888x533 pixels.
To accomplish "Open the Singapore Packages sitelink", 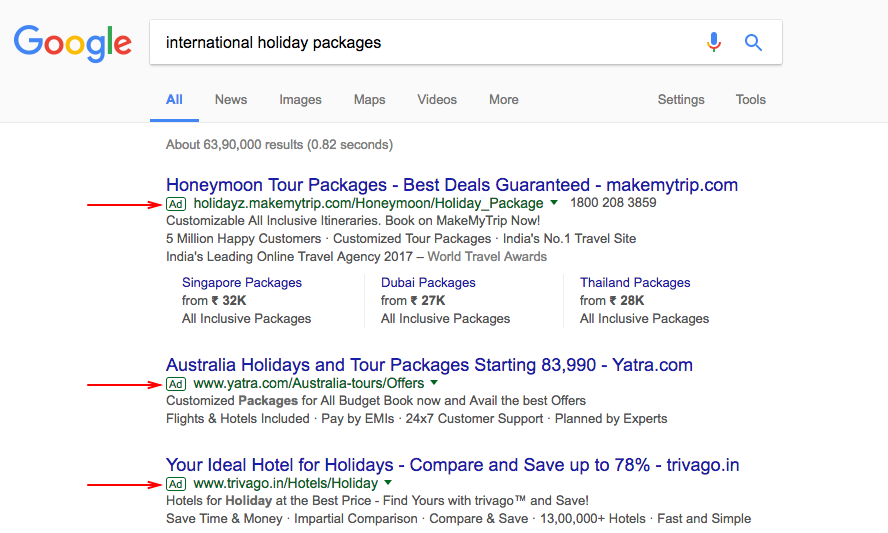I will pyautogui.click(x=241, y=283).
